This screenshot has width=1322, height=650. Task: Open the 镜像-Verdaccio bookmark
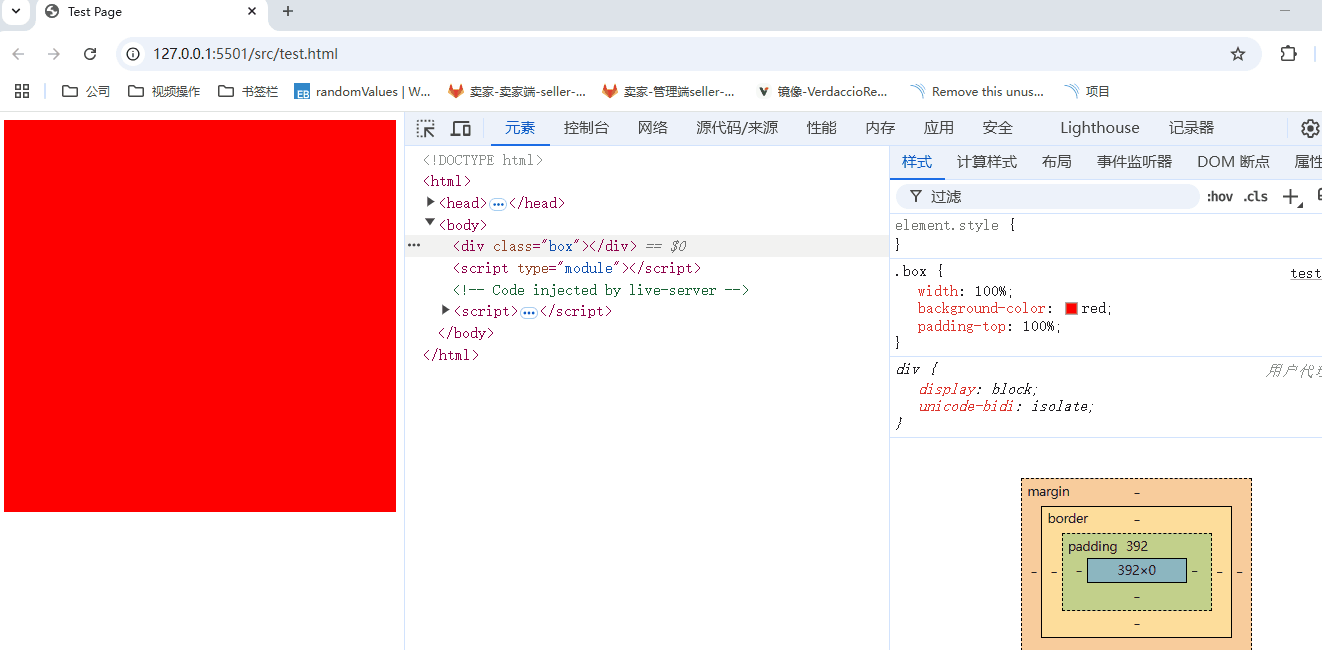pyautogui.click(x=823, y=91)
